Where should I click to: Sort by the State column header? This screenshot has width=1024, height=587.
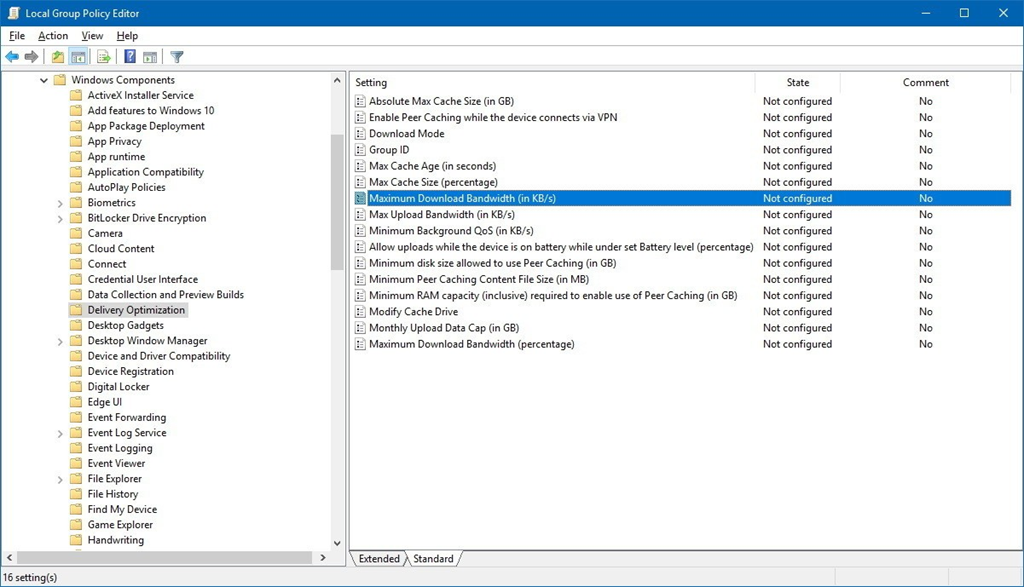[x=797, y=82]
